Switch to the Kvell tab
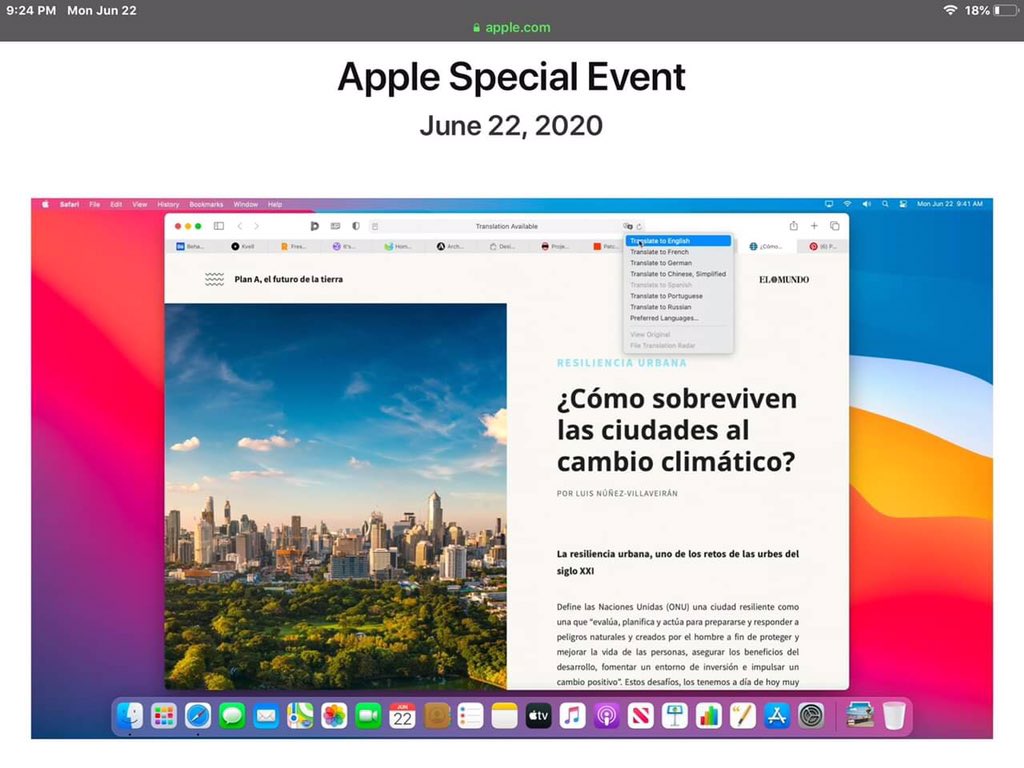The height and width of the screenshot is (768, 1024). pyautogui.click(x=243, y=246)
